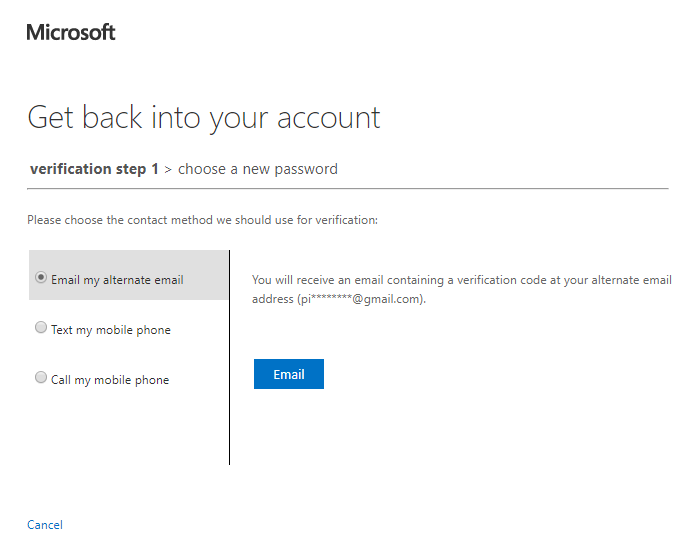Screen dimensions: 682x553
Task: Select the Email my alternate email radio button
Action: coord(41,278)
